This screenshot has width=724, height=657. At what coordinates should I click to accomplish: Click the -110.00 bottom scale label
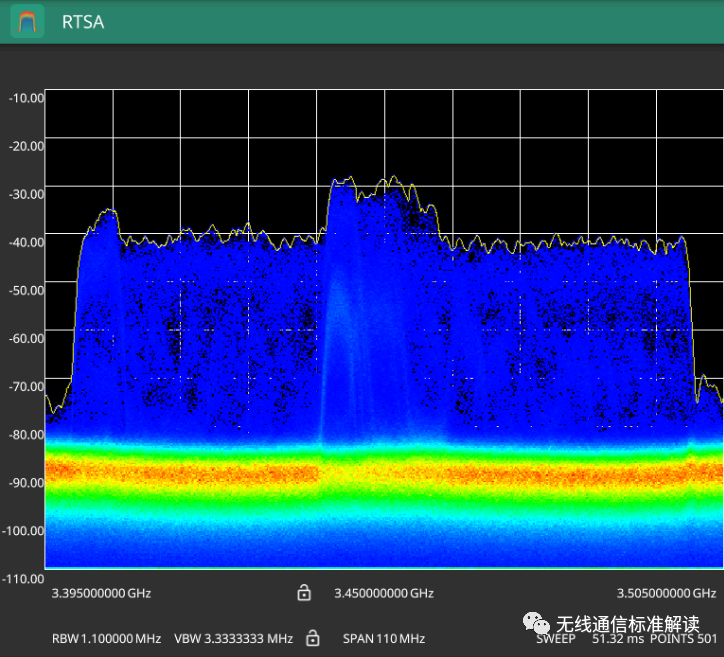(x=24, y=578)
